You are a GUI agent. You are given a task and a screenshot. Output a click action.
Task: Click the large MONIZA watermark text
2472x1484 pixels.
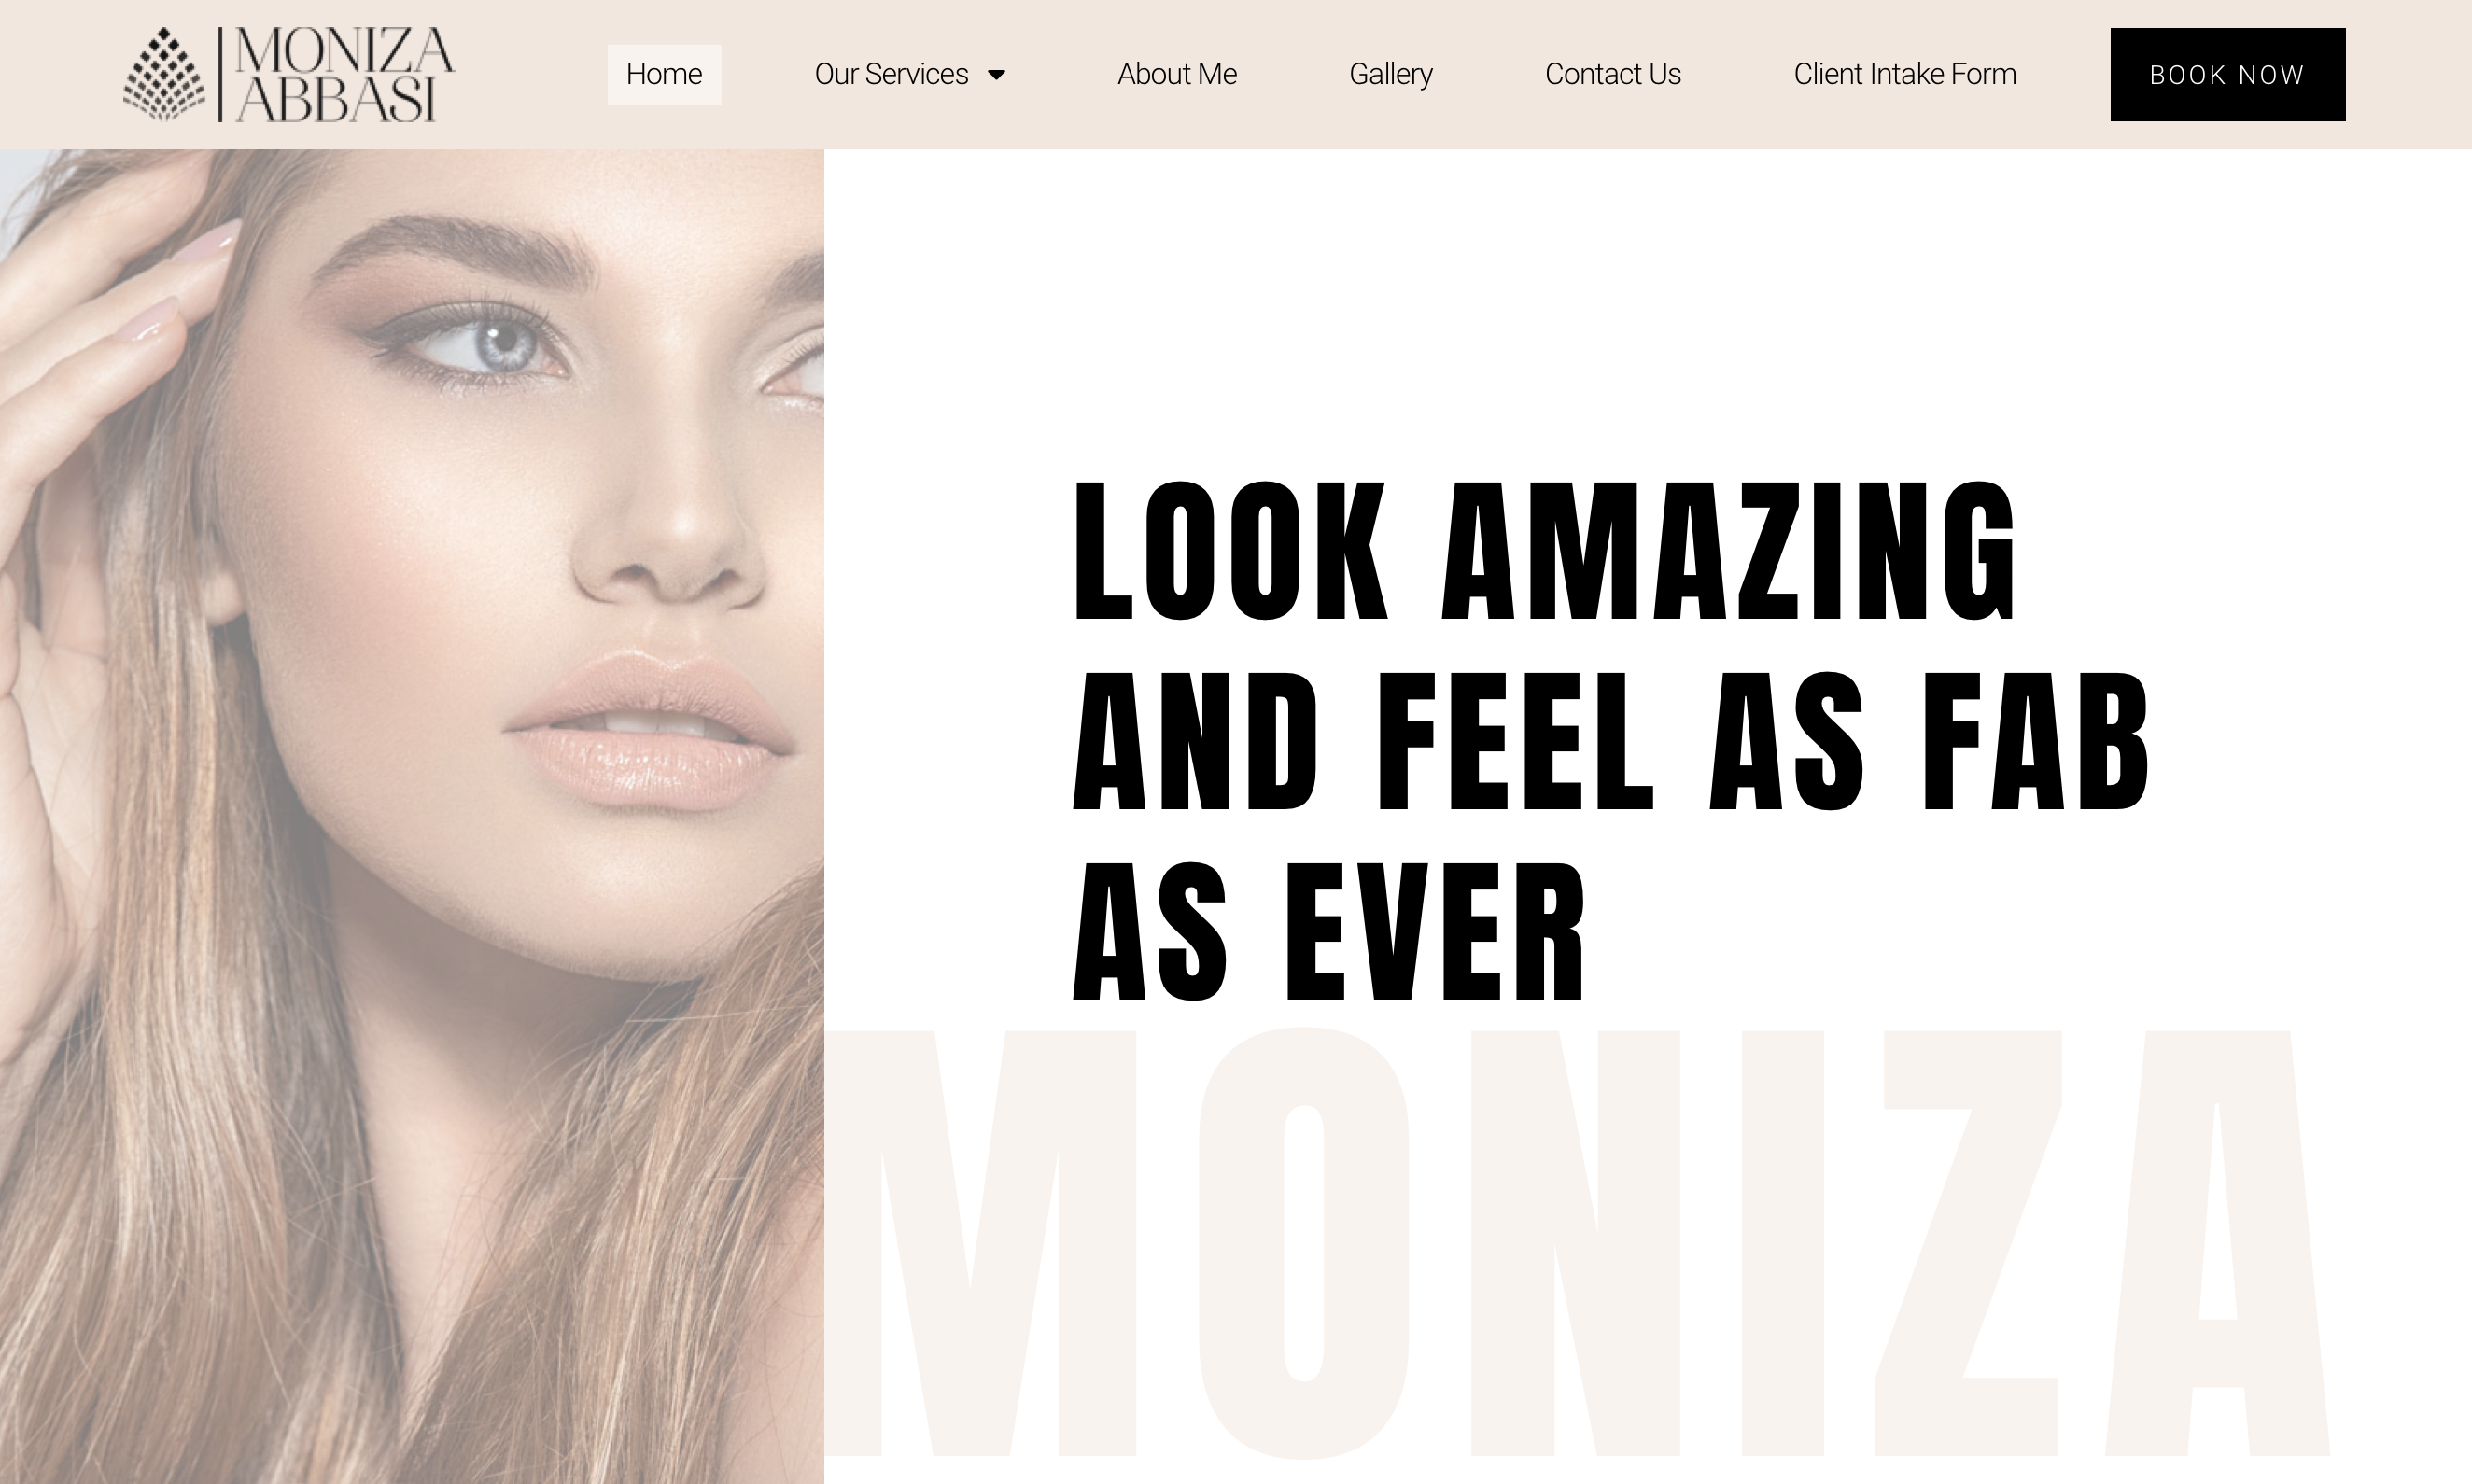click(1580, 1242)
